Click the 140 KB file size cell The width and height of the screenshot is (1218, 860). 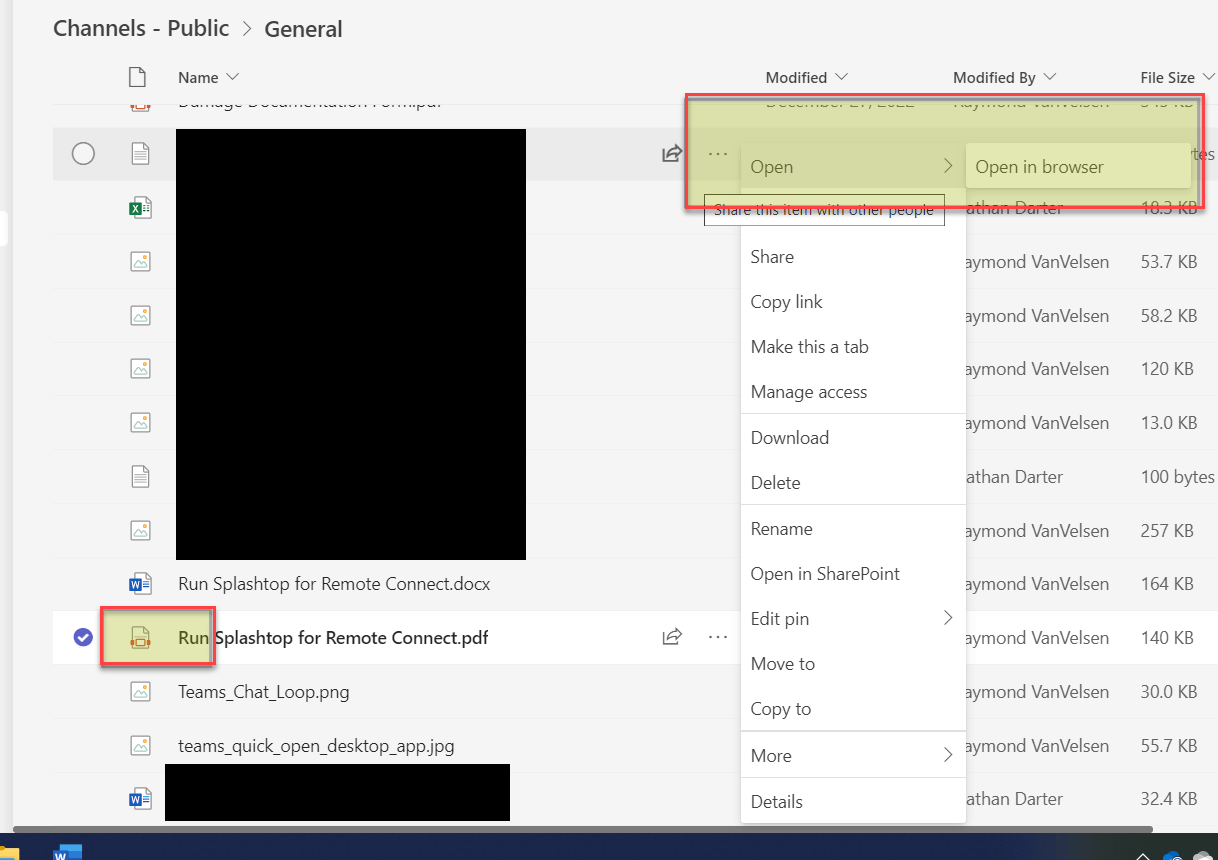point(1167,637)
